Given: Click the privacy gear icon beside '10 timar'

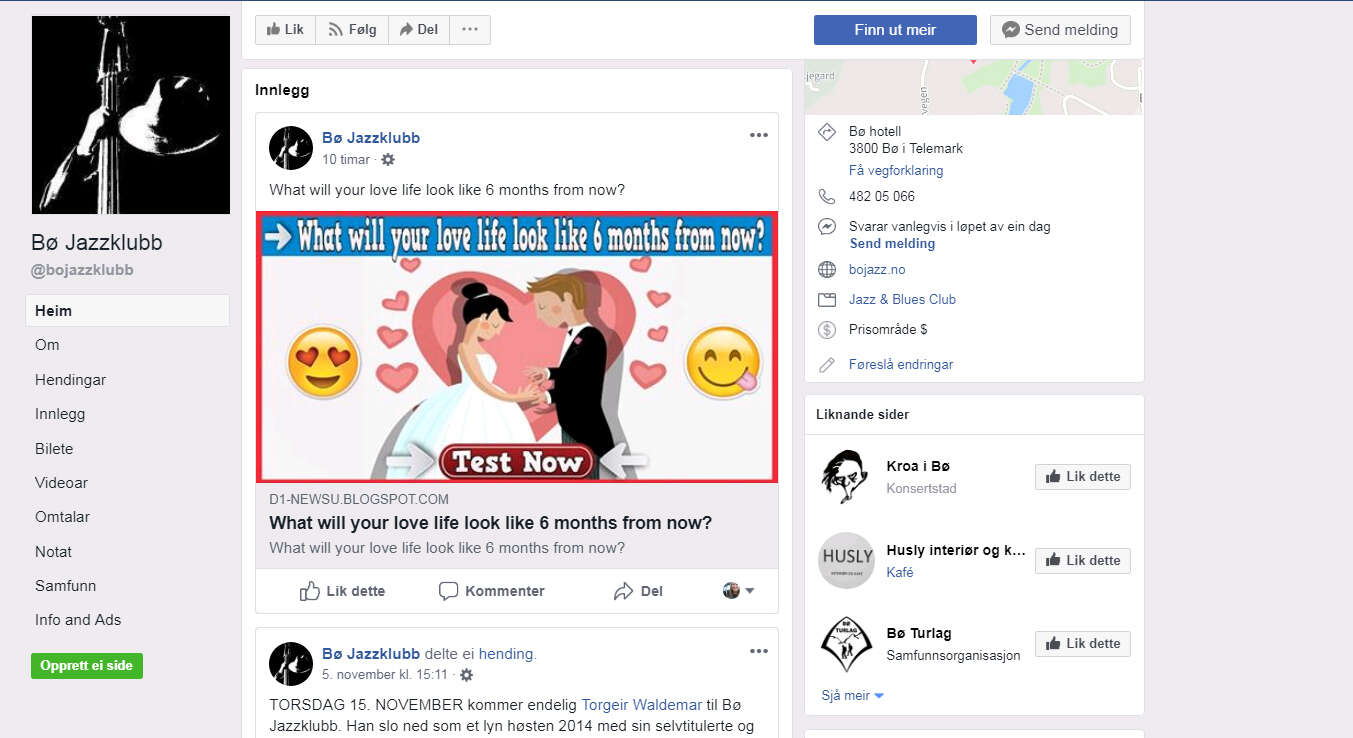Looking at the screenshot, I should pyautogui.click(x=388, y=160).
